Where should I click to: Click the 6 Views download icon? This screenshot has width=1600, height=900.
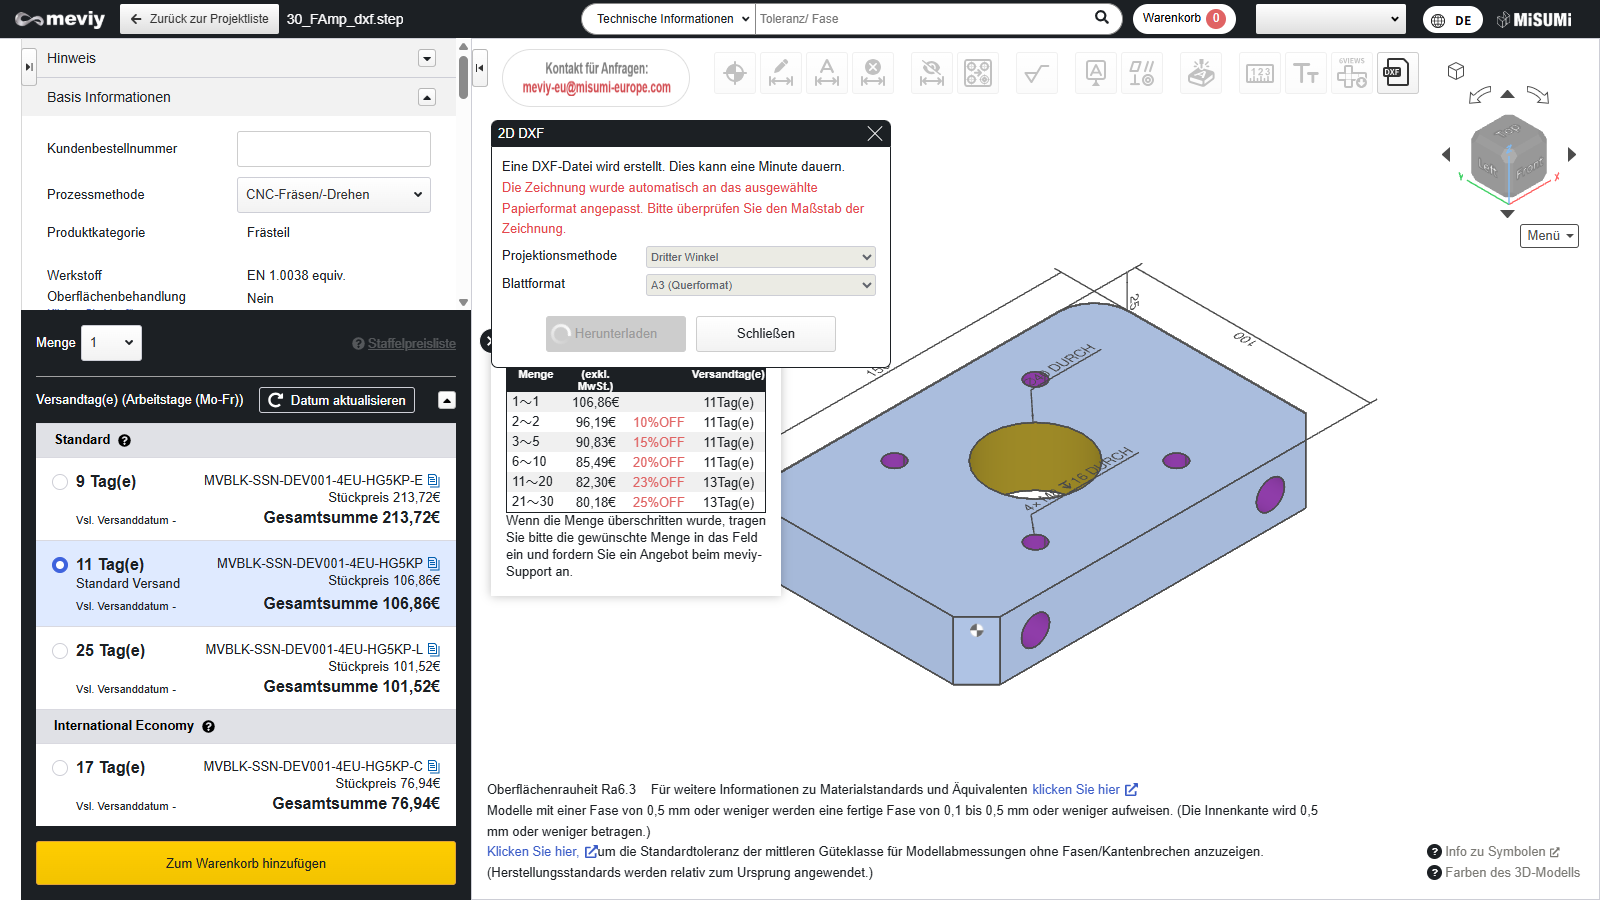[1352, 73]
